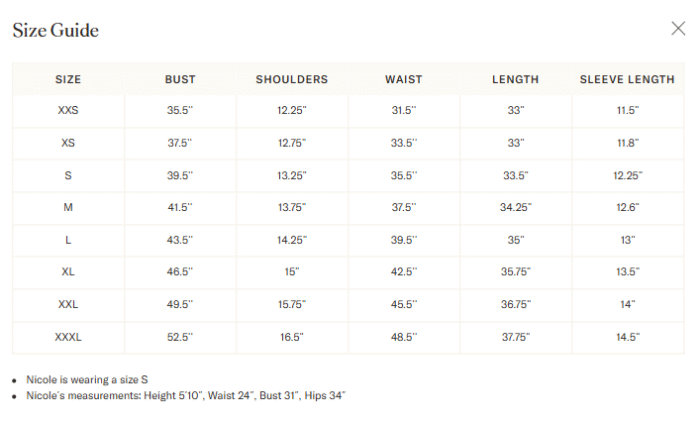Click the note Nicole is wearing a size S
The width and height of the screenshot is (700, 421).
87,380
